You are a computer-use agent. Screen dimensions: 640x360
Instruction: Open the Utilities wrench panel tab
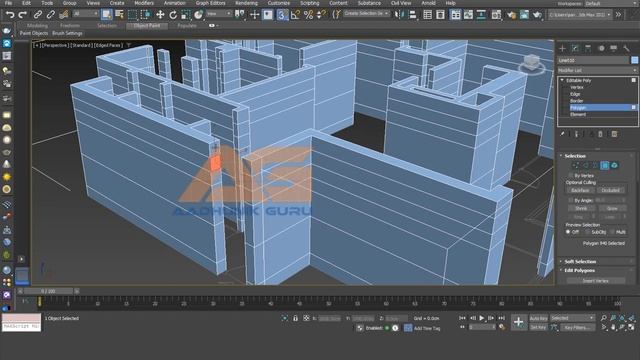(627, 49)
